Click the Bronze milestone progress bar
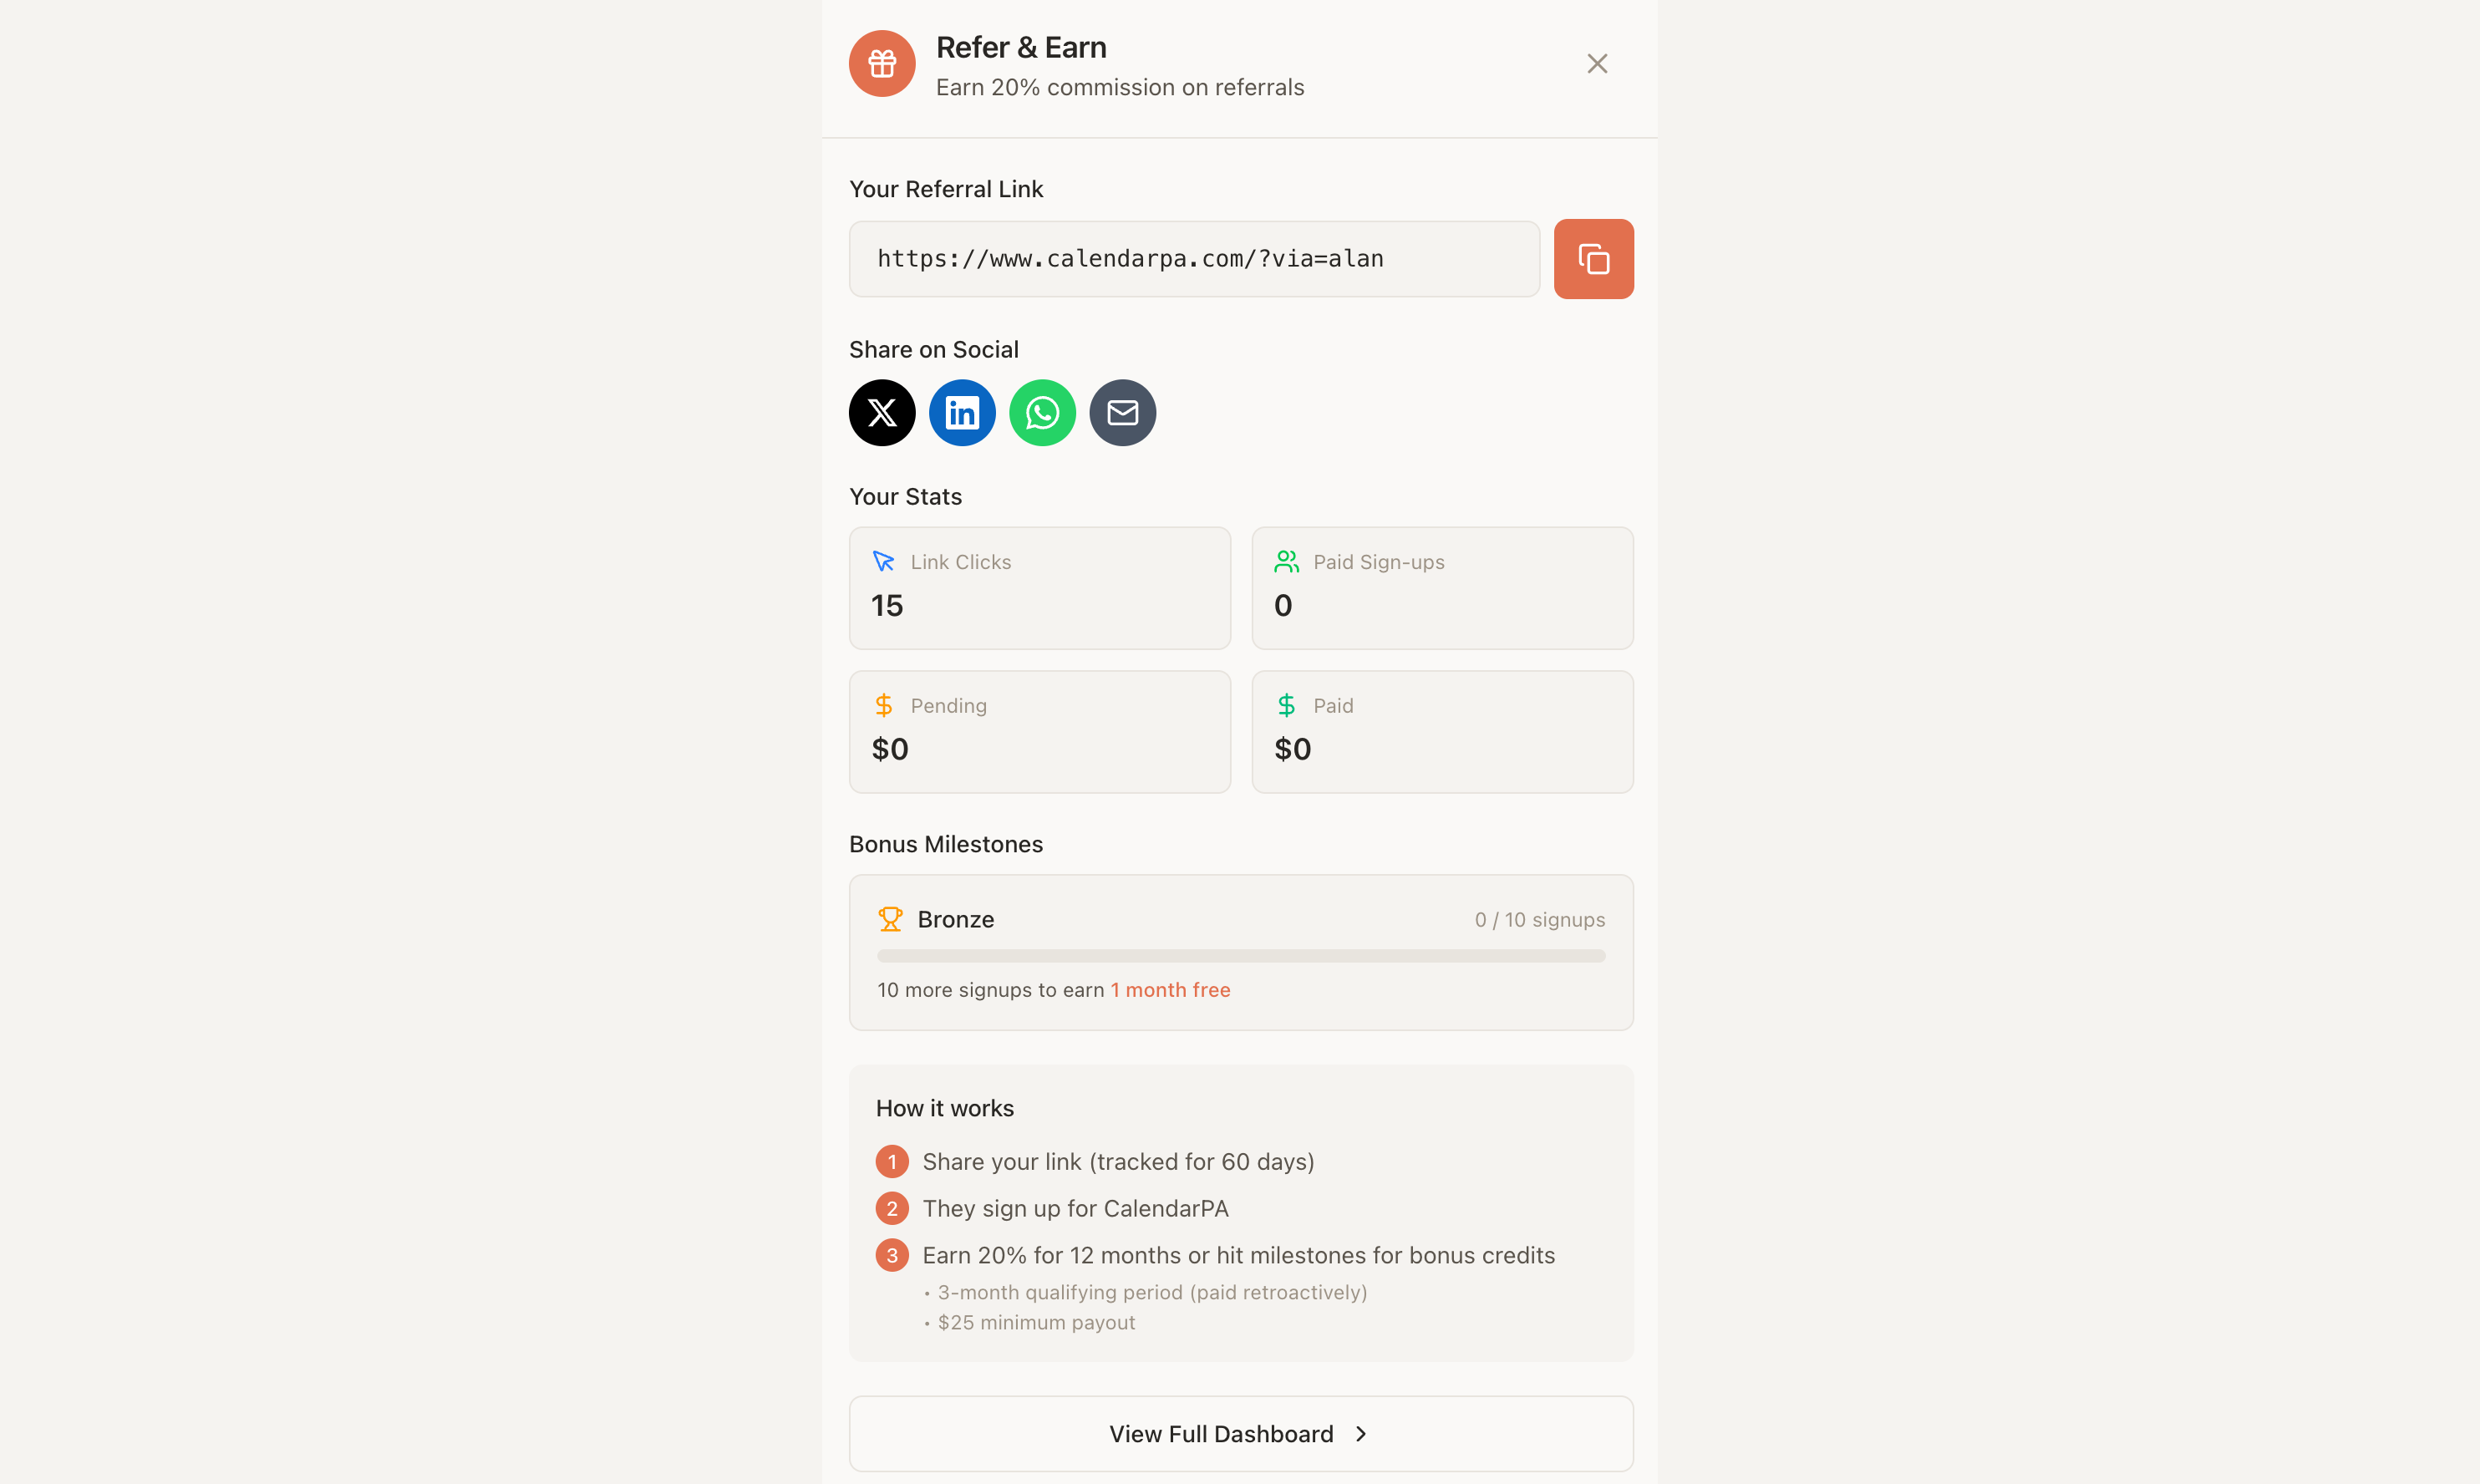This screenshot has height=1484, width=2480. (1241, 956)
